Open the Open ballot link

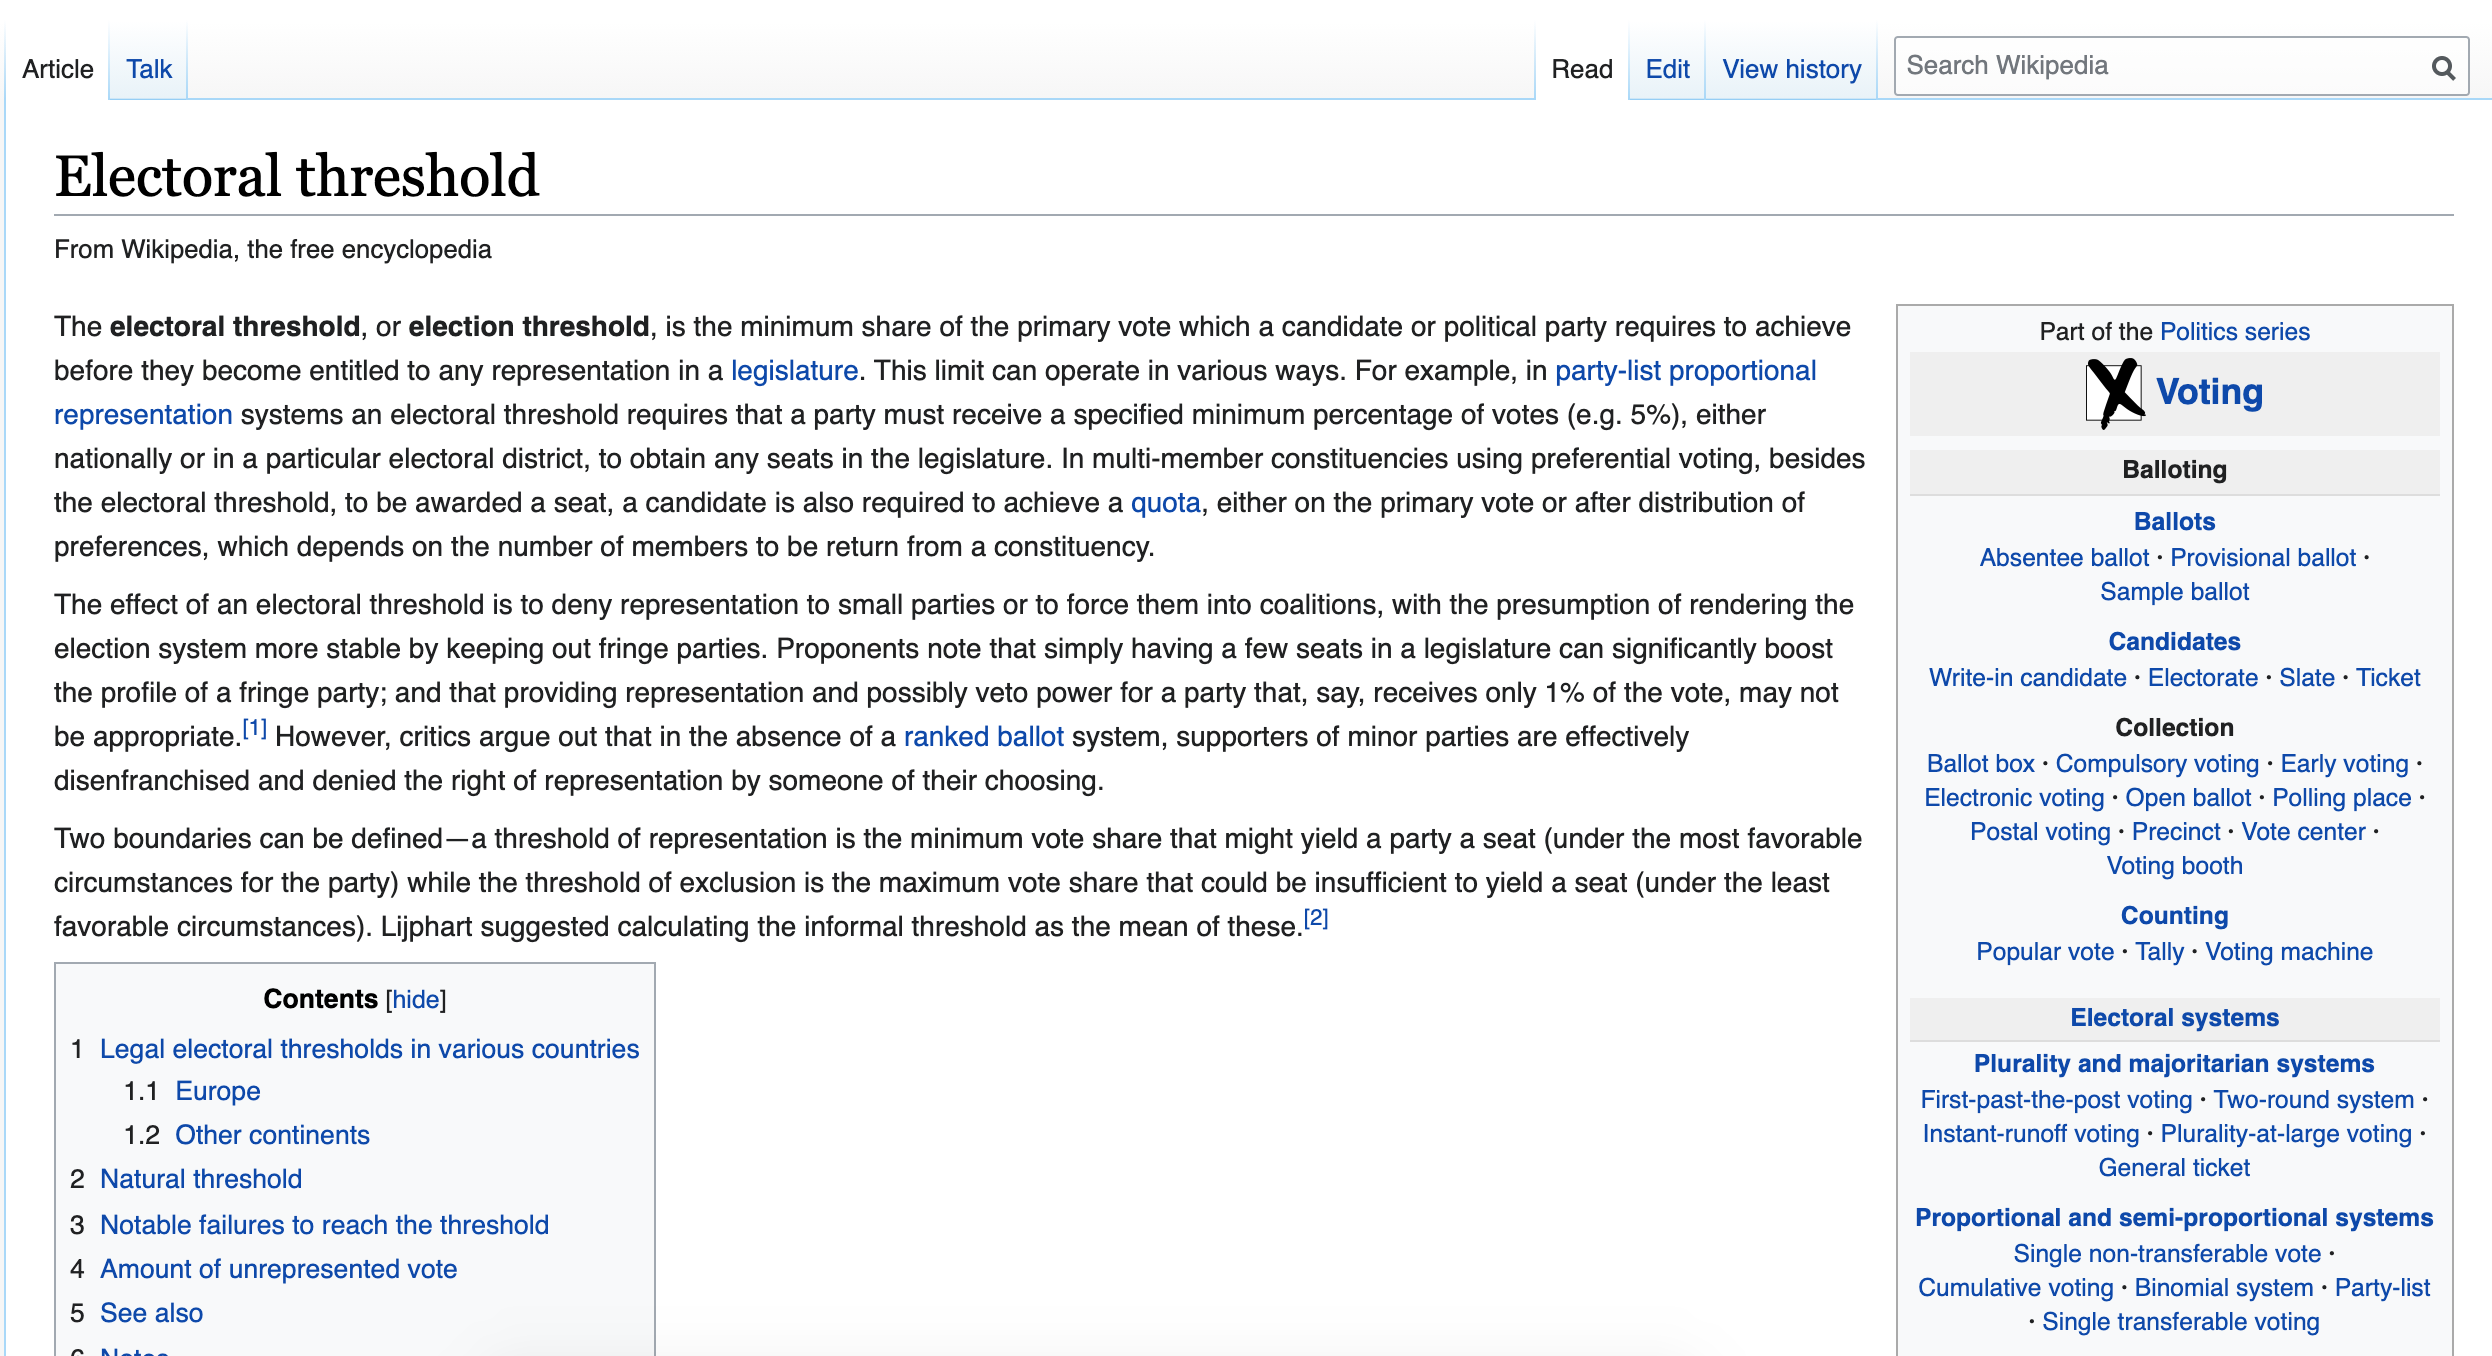point(2188,798)
